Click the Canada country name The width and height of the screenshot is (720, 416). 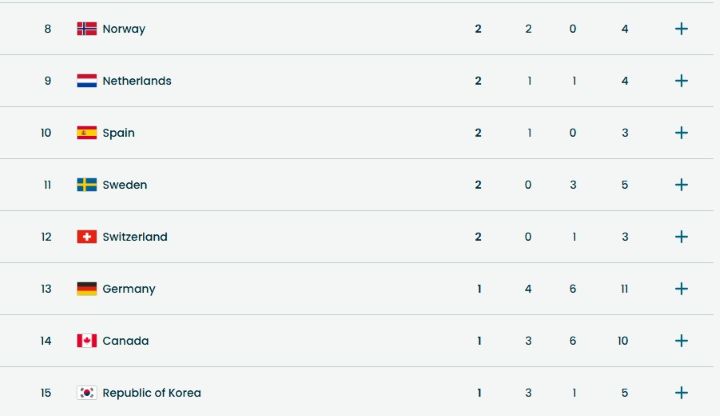click(126, 341)
